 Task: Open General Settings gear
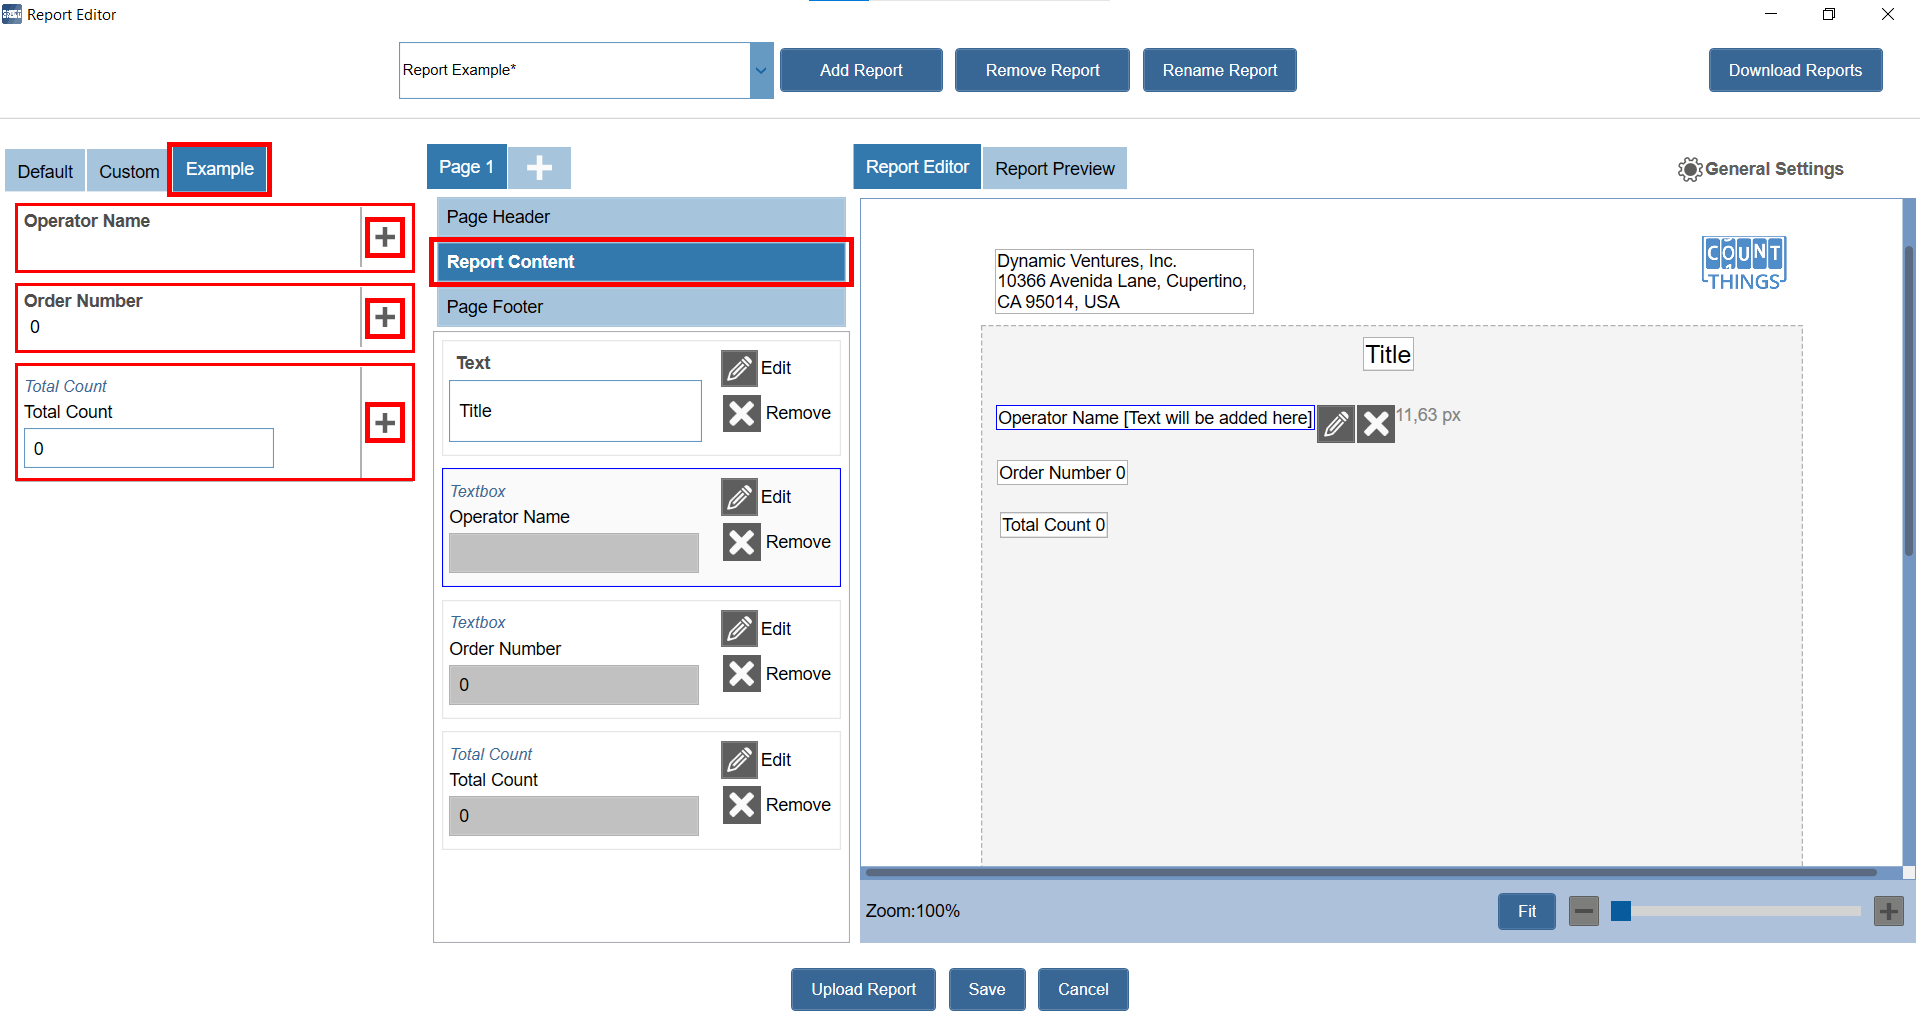(1690, 169)
